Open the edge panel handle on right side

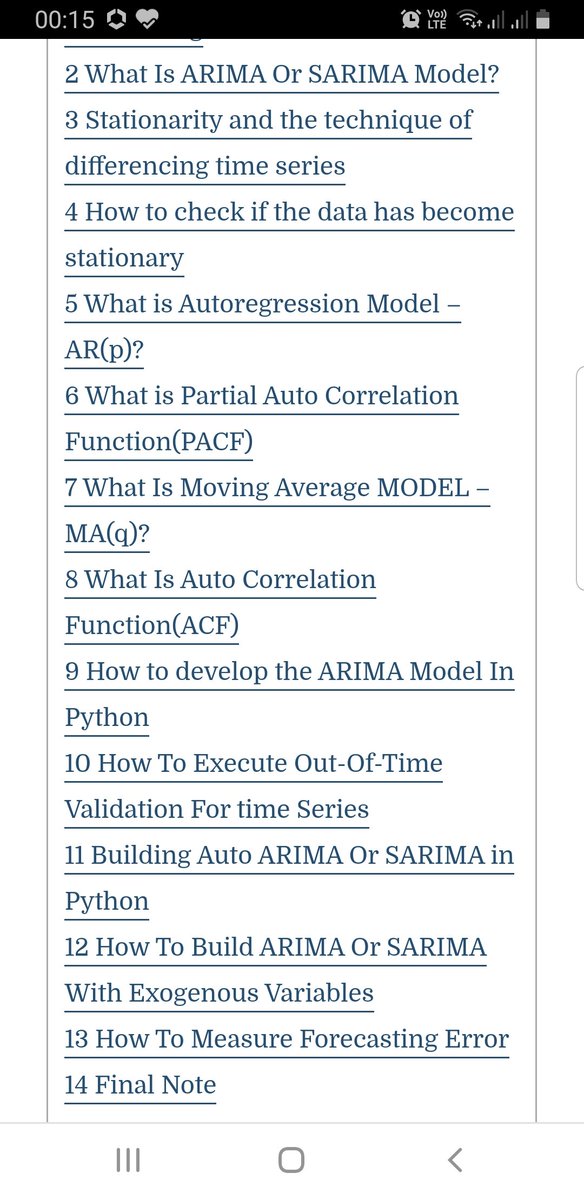pos(579,478)
